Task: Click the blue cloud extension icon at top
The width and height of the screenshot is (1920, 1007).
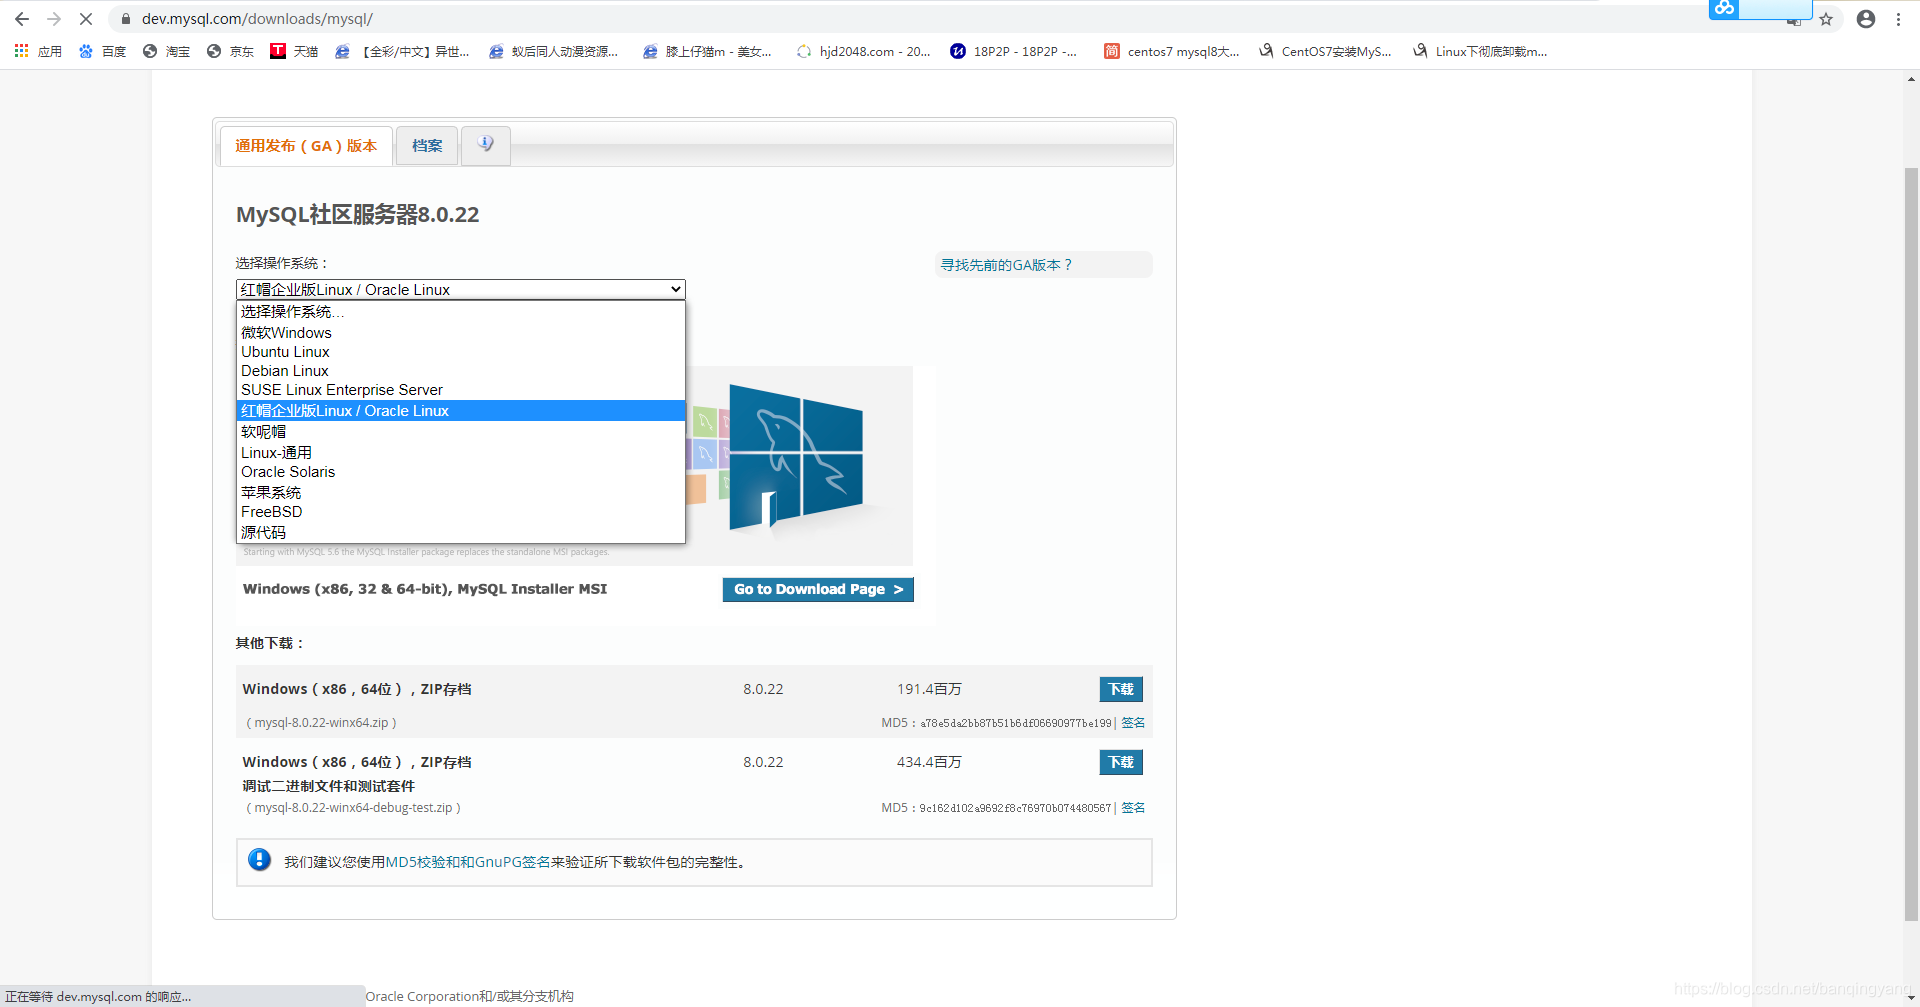Action: [x=1725, y=9]
